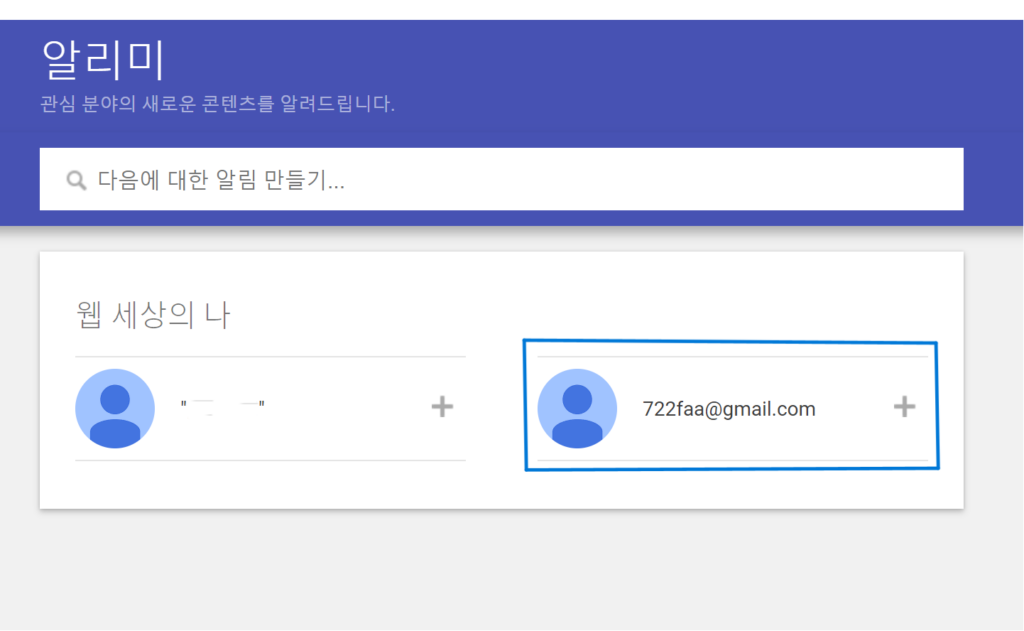This screenshot has width=1024, height=631.
Task: Focus the '다음에 대한 알림 만들기...' search field
Action: (x=501, y=179)
